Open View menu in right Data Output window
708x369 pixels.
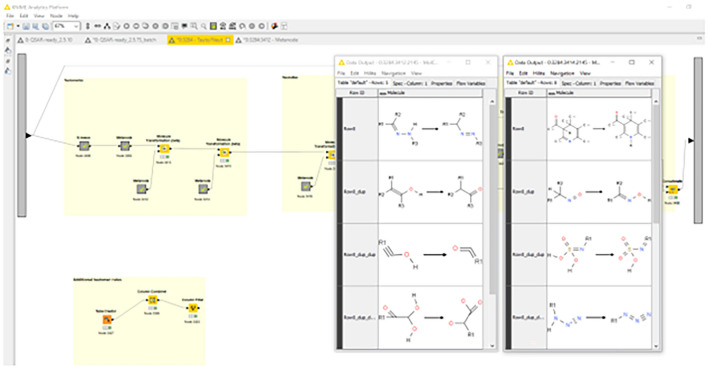pos(585,73)
